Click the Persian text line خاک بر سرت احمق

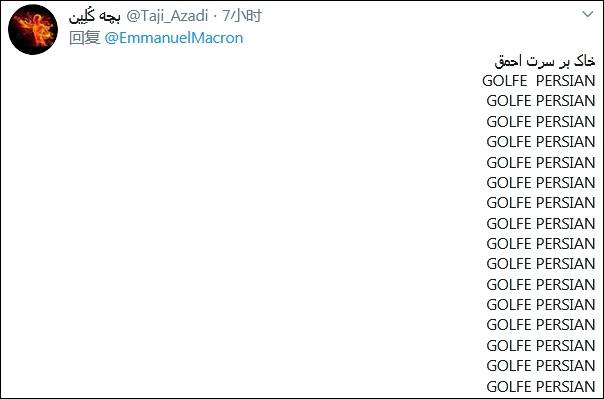click(545, 61)
